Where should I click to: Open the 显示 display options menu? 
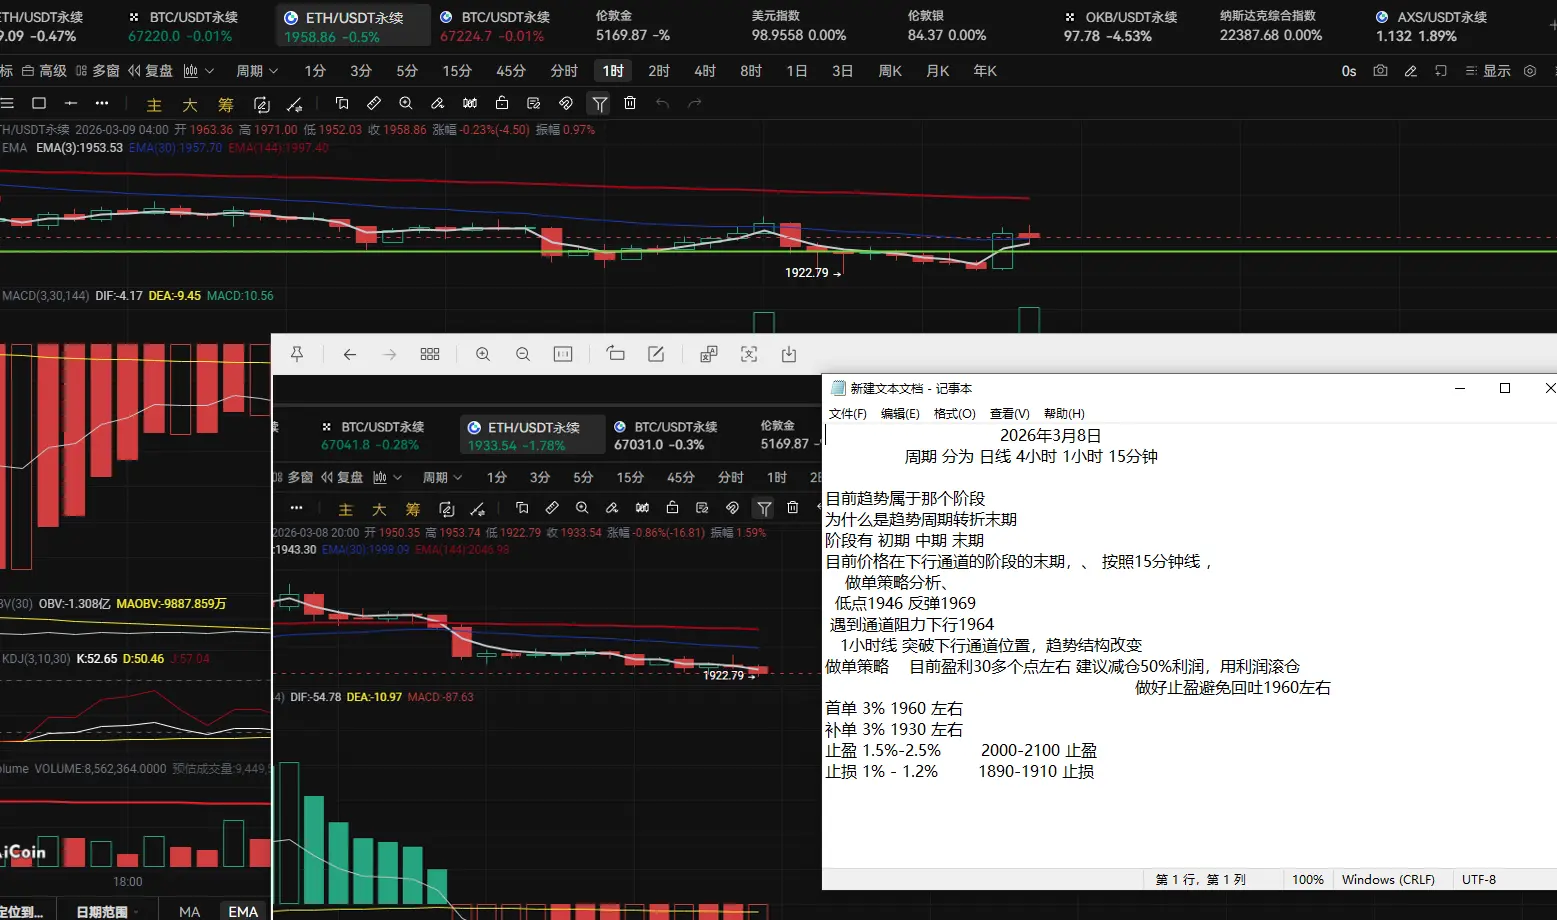pyautogui.click(x=1487, y=71)
